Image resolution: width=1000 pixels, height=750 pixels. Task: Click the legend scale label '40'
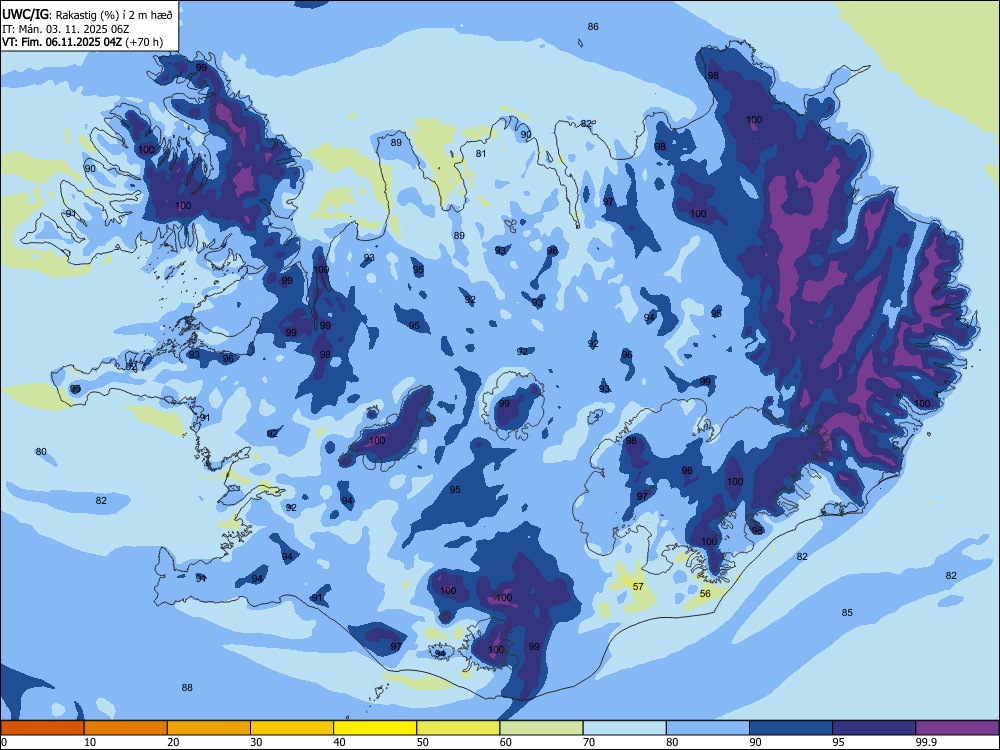(x=339, y=742)
